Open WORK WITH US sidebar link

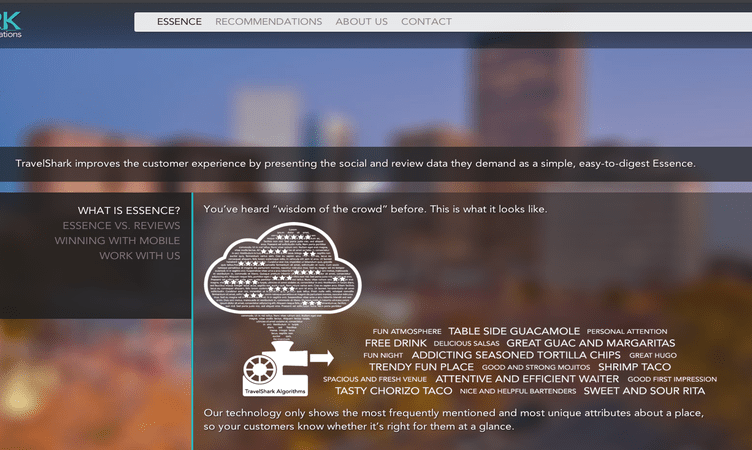(x=140, y=256)
